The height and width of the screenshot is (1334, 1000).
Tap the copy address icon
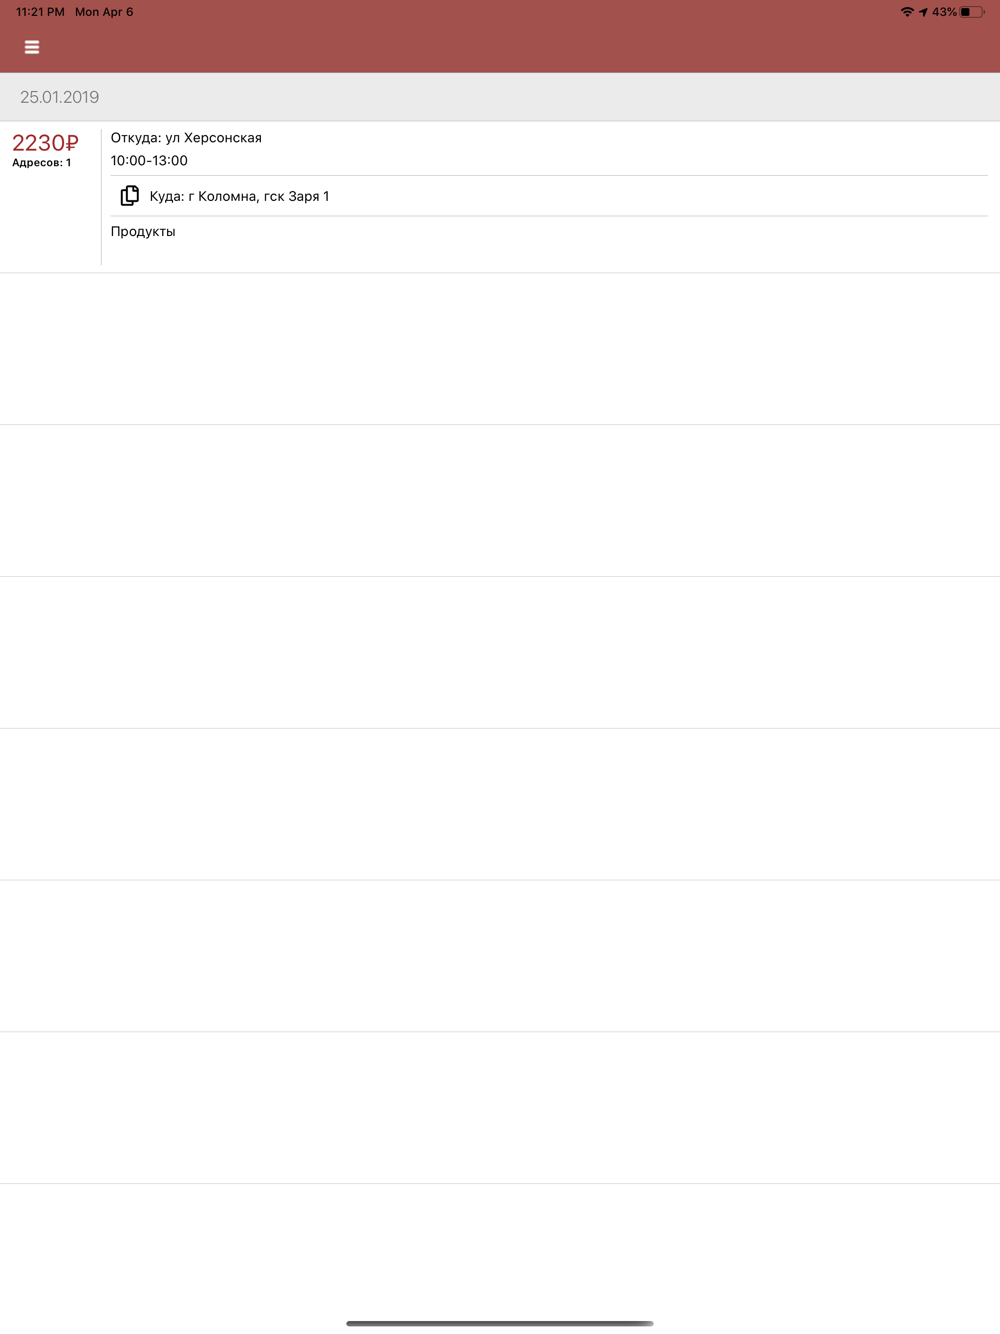pyautogui.click(x=130, y=196)
